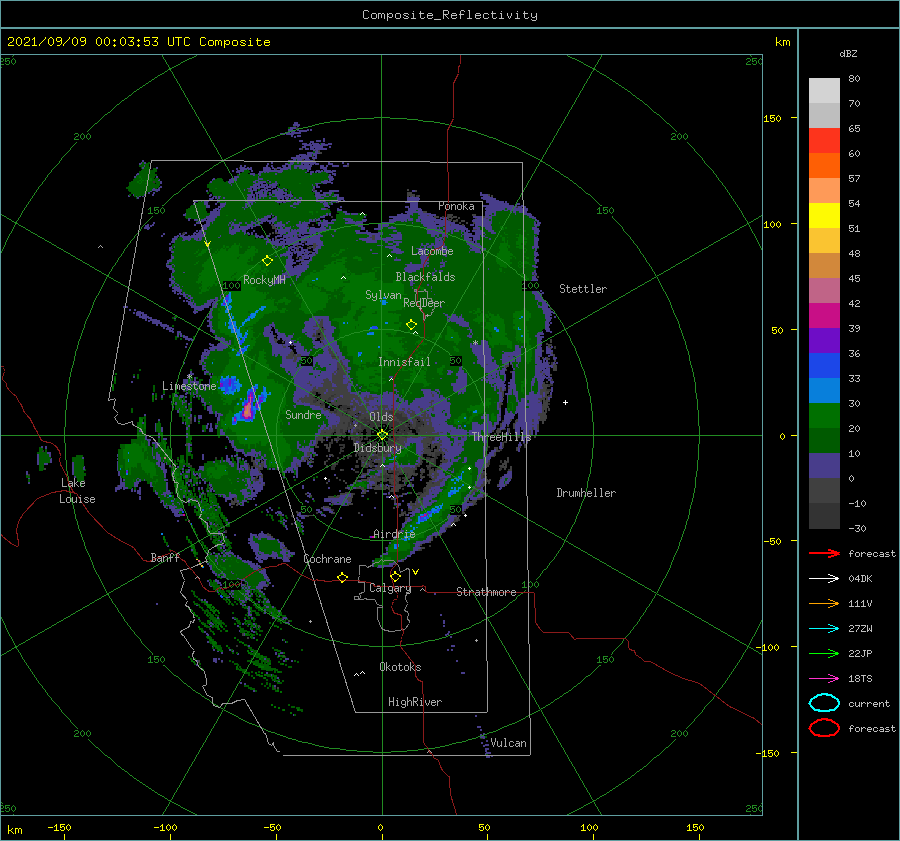Viewport: 900px width, 841px height.
Task: Click the blue rain band northeast of Airdrie
Action: click(430, 513)
